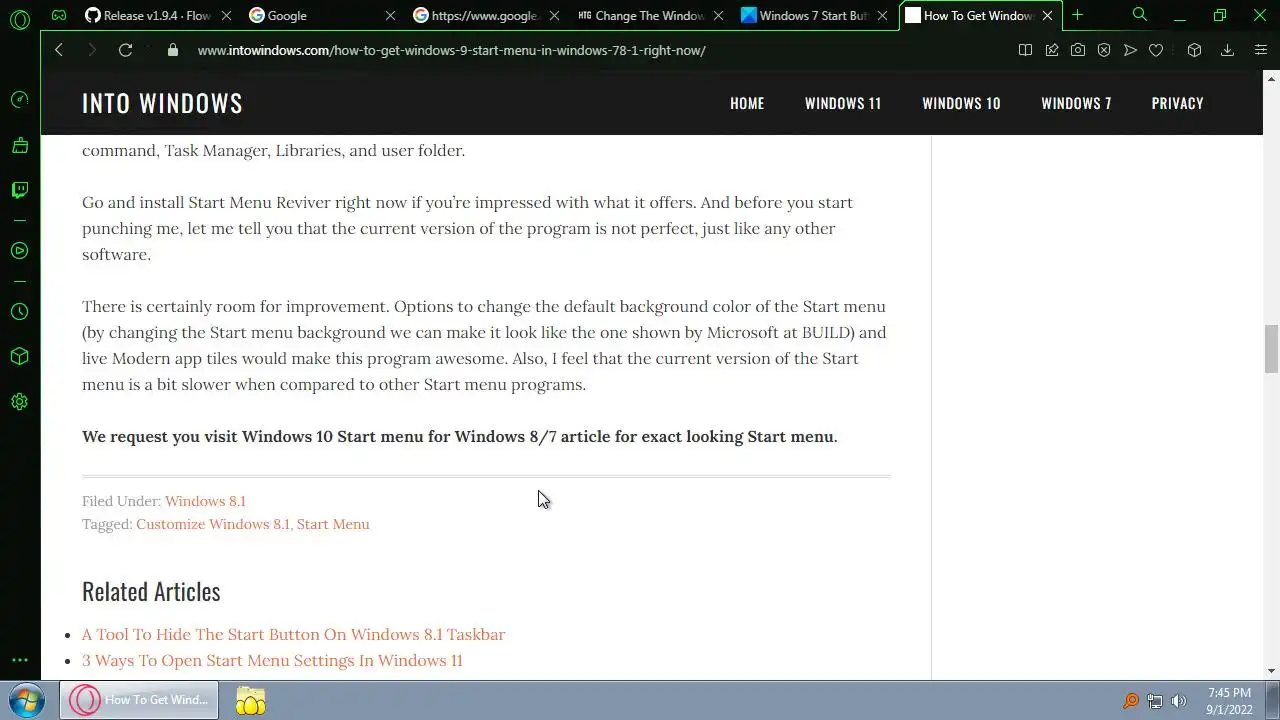
Task: Close the Change The Window tab
Action: tap(718, 16)
